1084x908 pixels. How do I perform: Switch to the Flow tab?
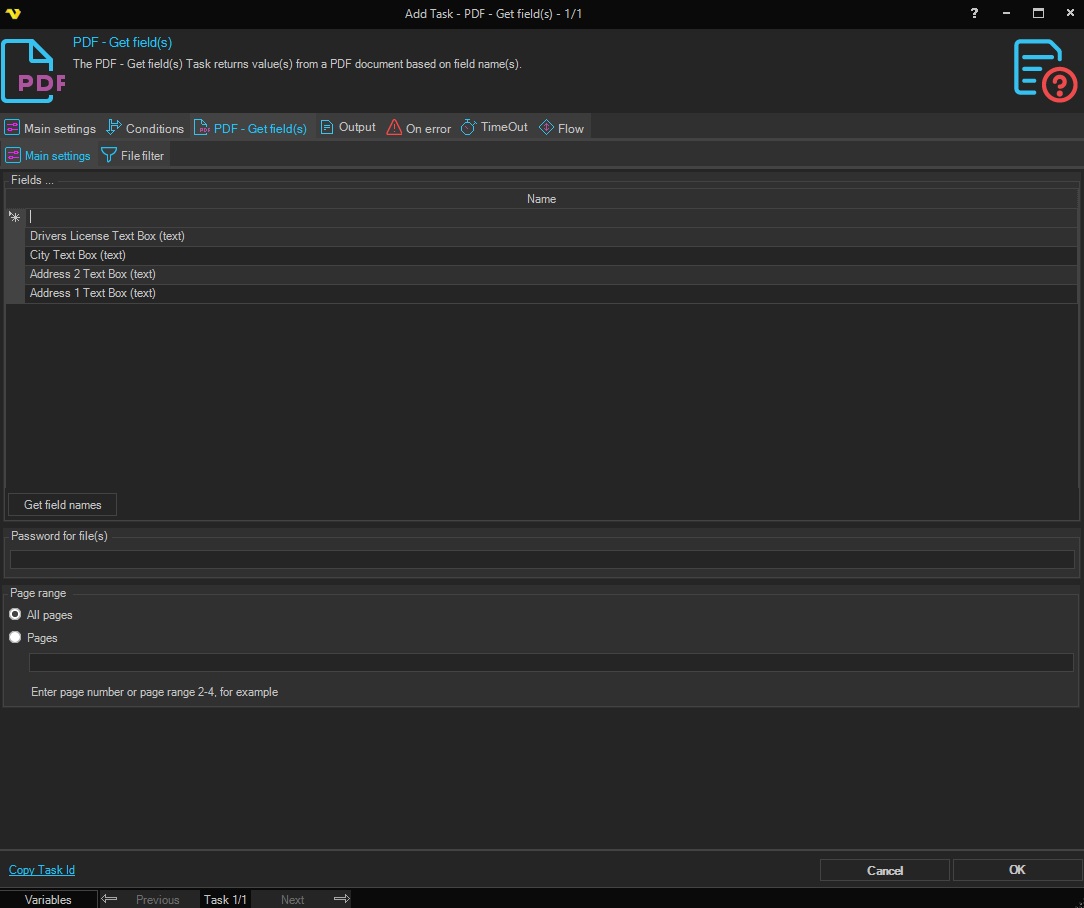[561, 128]
